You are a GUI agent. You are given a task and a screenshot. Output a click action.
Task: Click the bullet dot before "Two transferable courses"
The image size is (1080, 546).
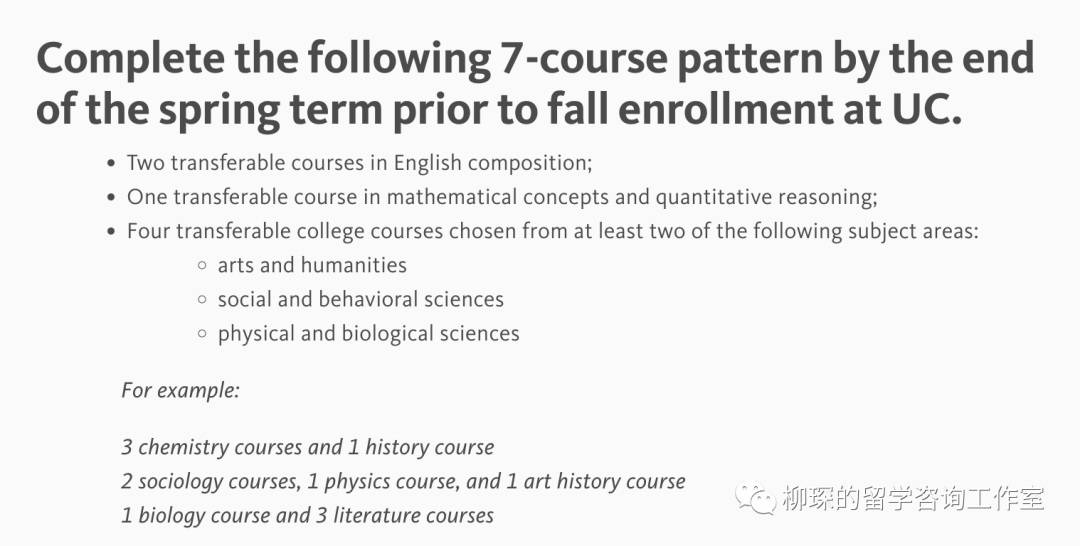point(110,163)
